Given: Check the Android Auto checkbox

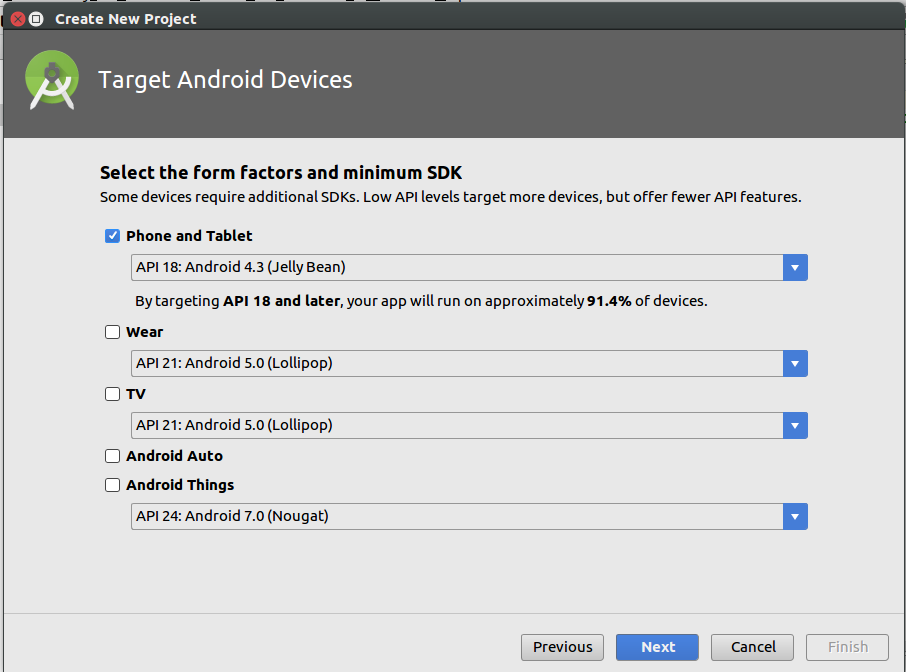Looking at the screenshot, I should [112, 456].
